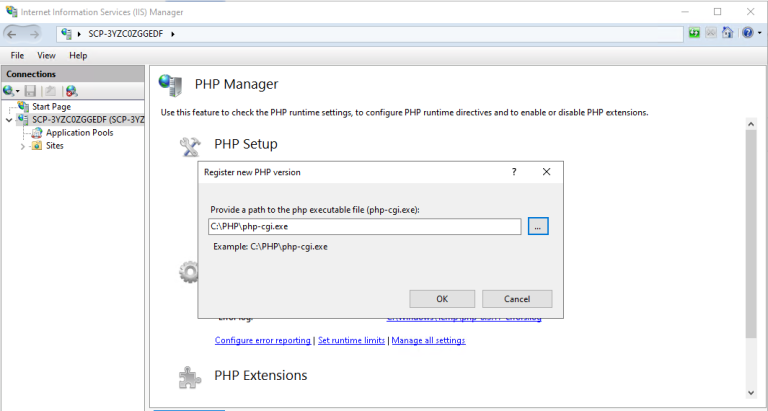Go to Home via house icon
This screenshot has width=768, height=411.
point(728,33)
